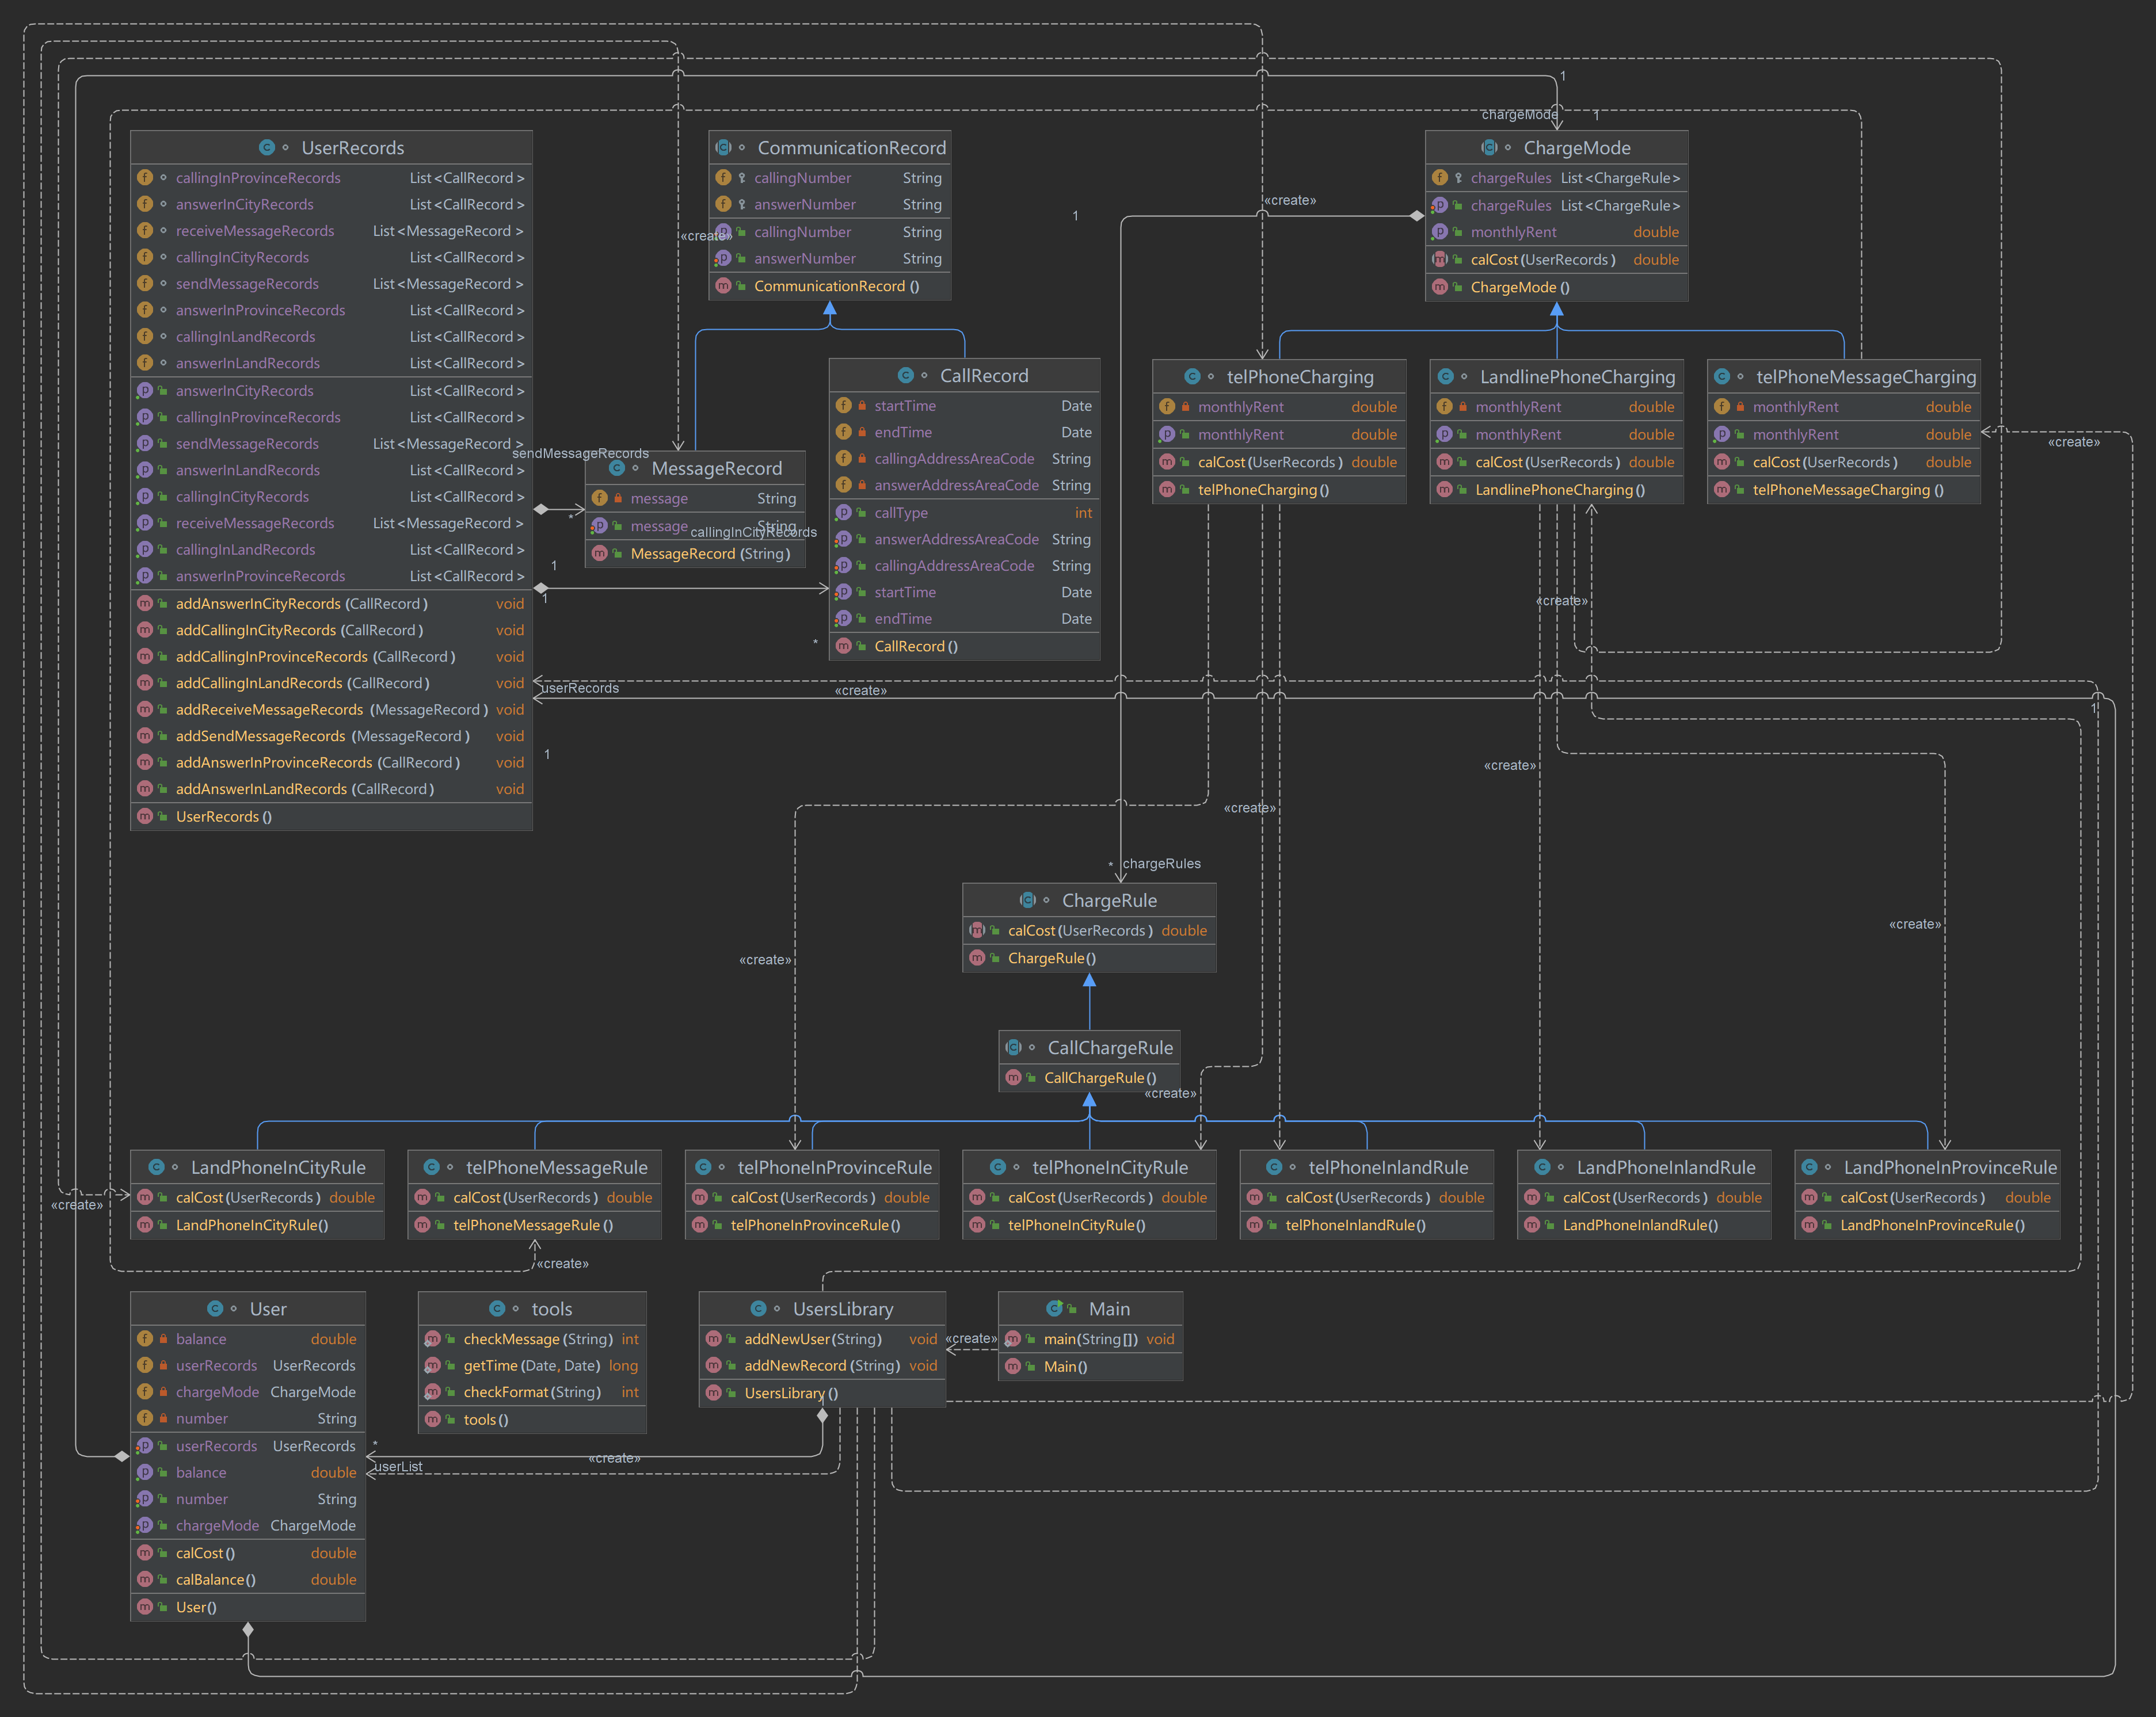Viewport: 2156px width, 1717px height.
Task: Select calBalance() method in User class
Action: [x=216, y=1579]
